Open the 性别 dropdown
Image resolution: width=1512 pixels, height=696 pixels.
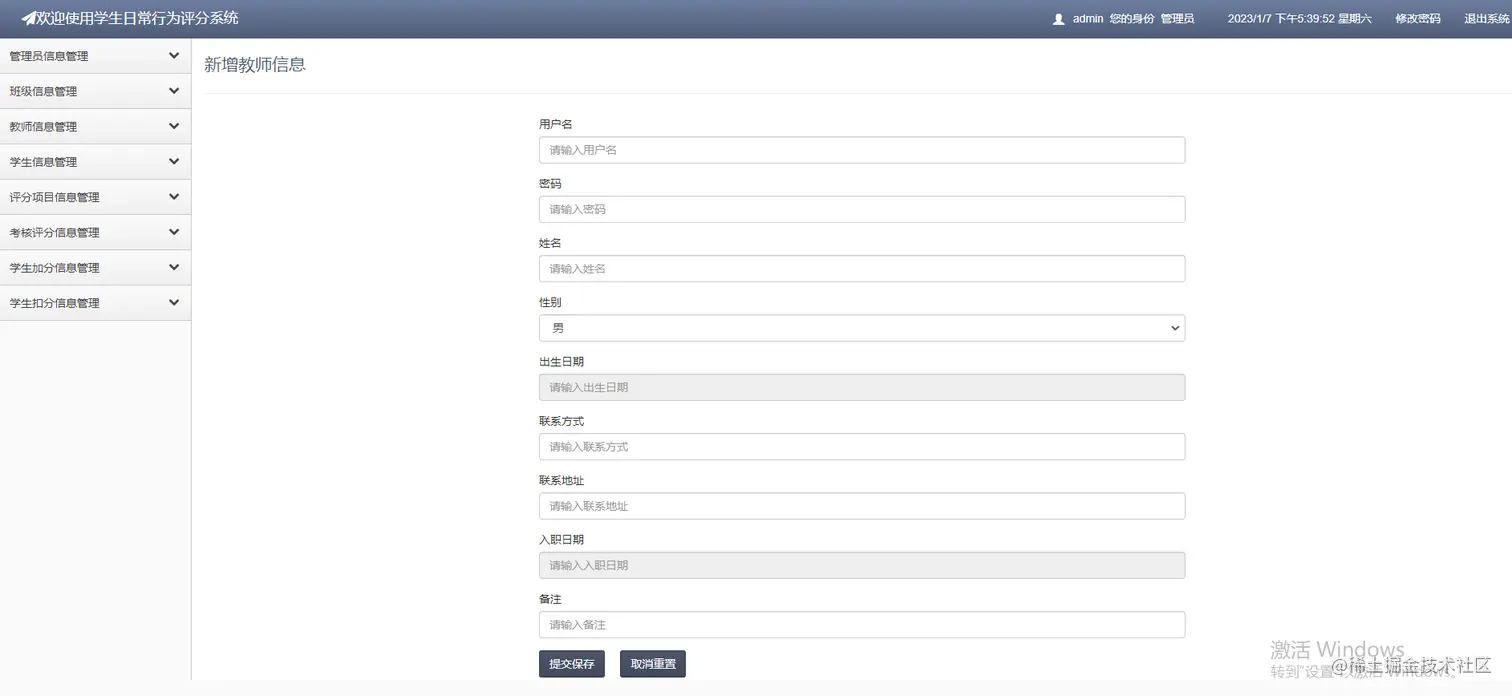pyautogui.click(x=862, y=328)
